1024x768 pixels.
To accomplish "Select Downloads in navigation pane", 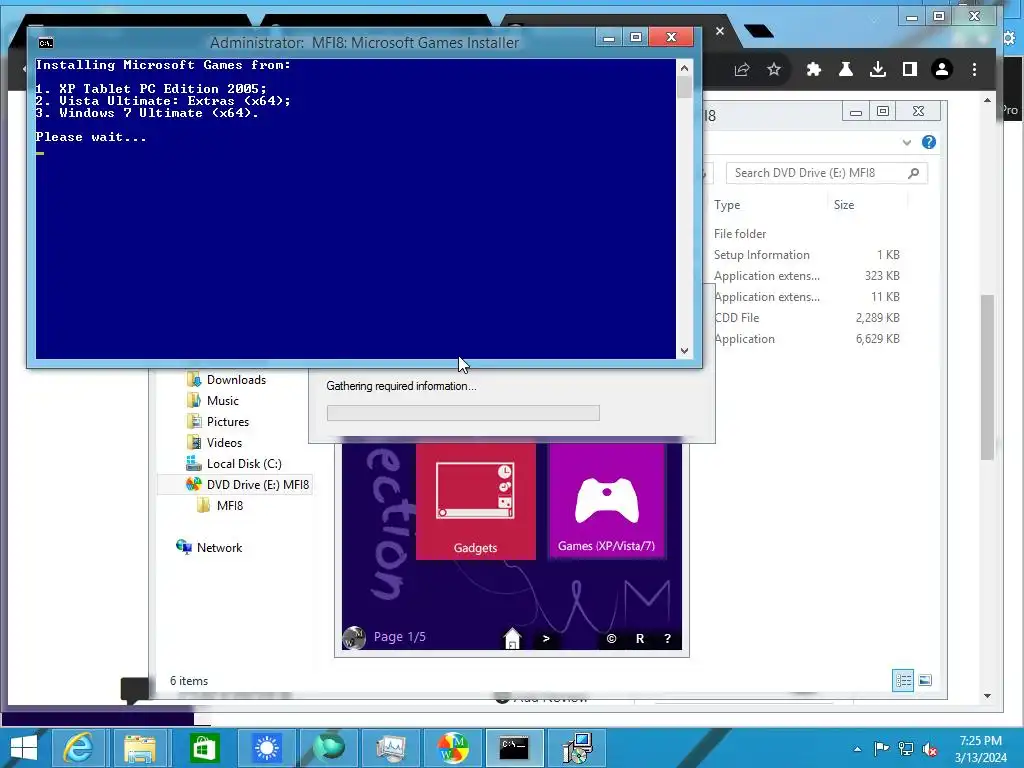I will click(x=236, y=380).
